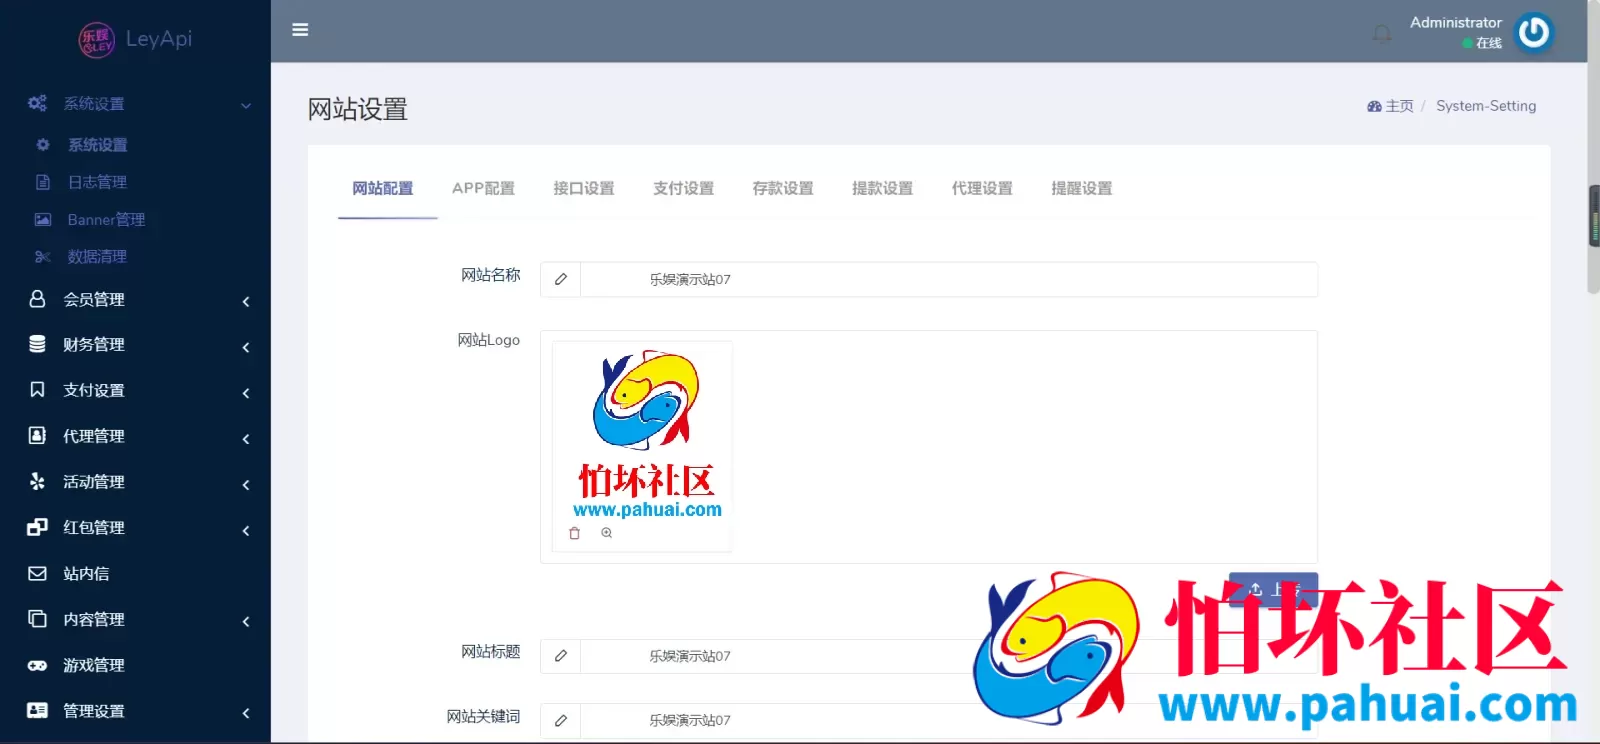Expand the 管理设置 menu arrow
Viewport: 1600px width, 744px height.
coord(246,713)
